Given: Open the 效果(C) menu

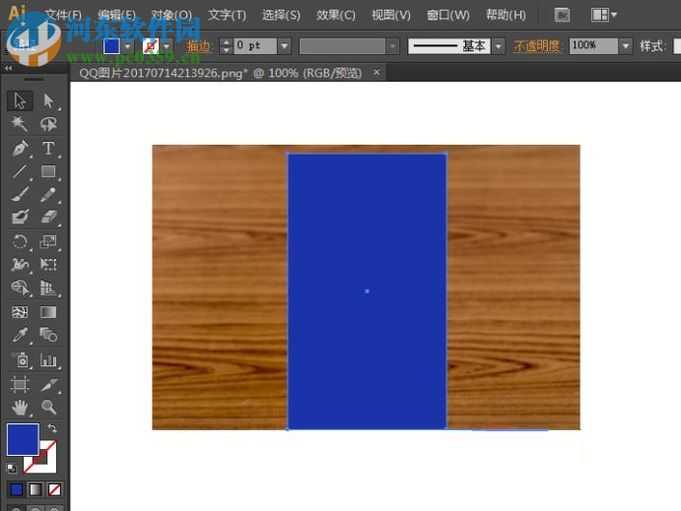Looking at the screenshot, I should [336, 16].
